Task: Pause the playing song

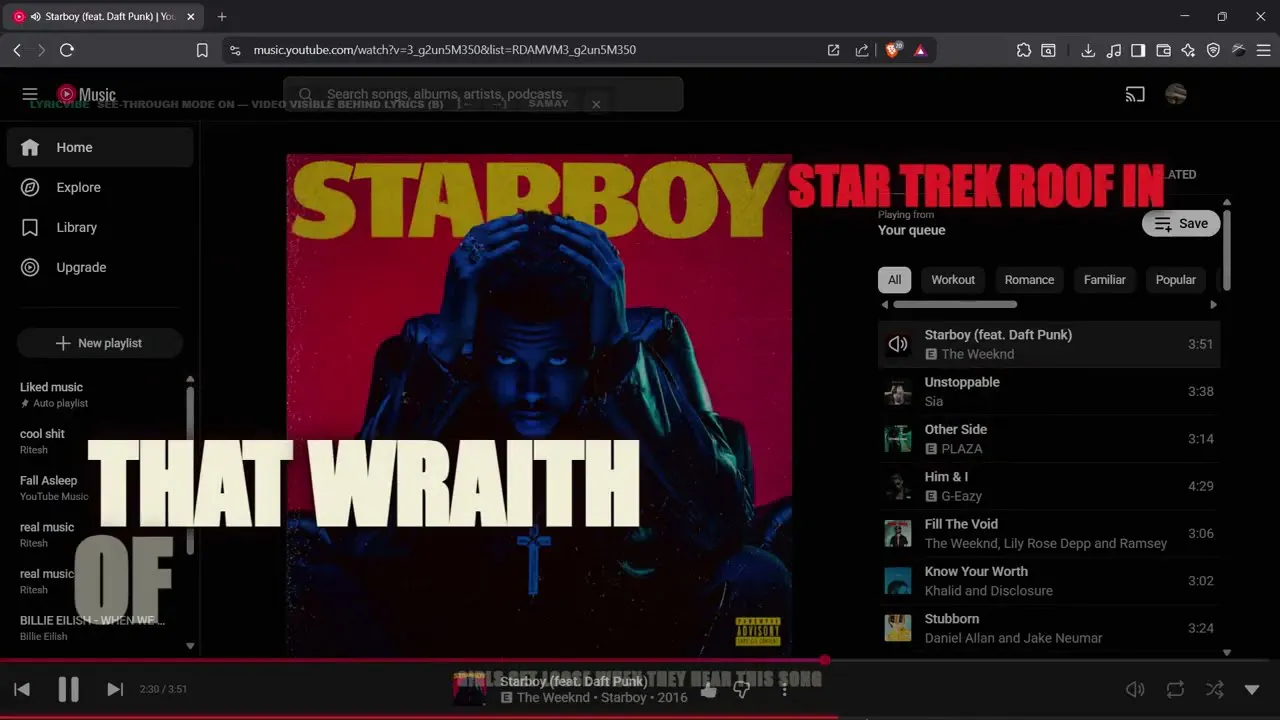Action: click(68, 689)
